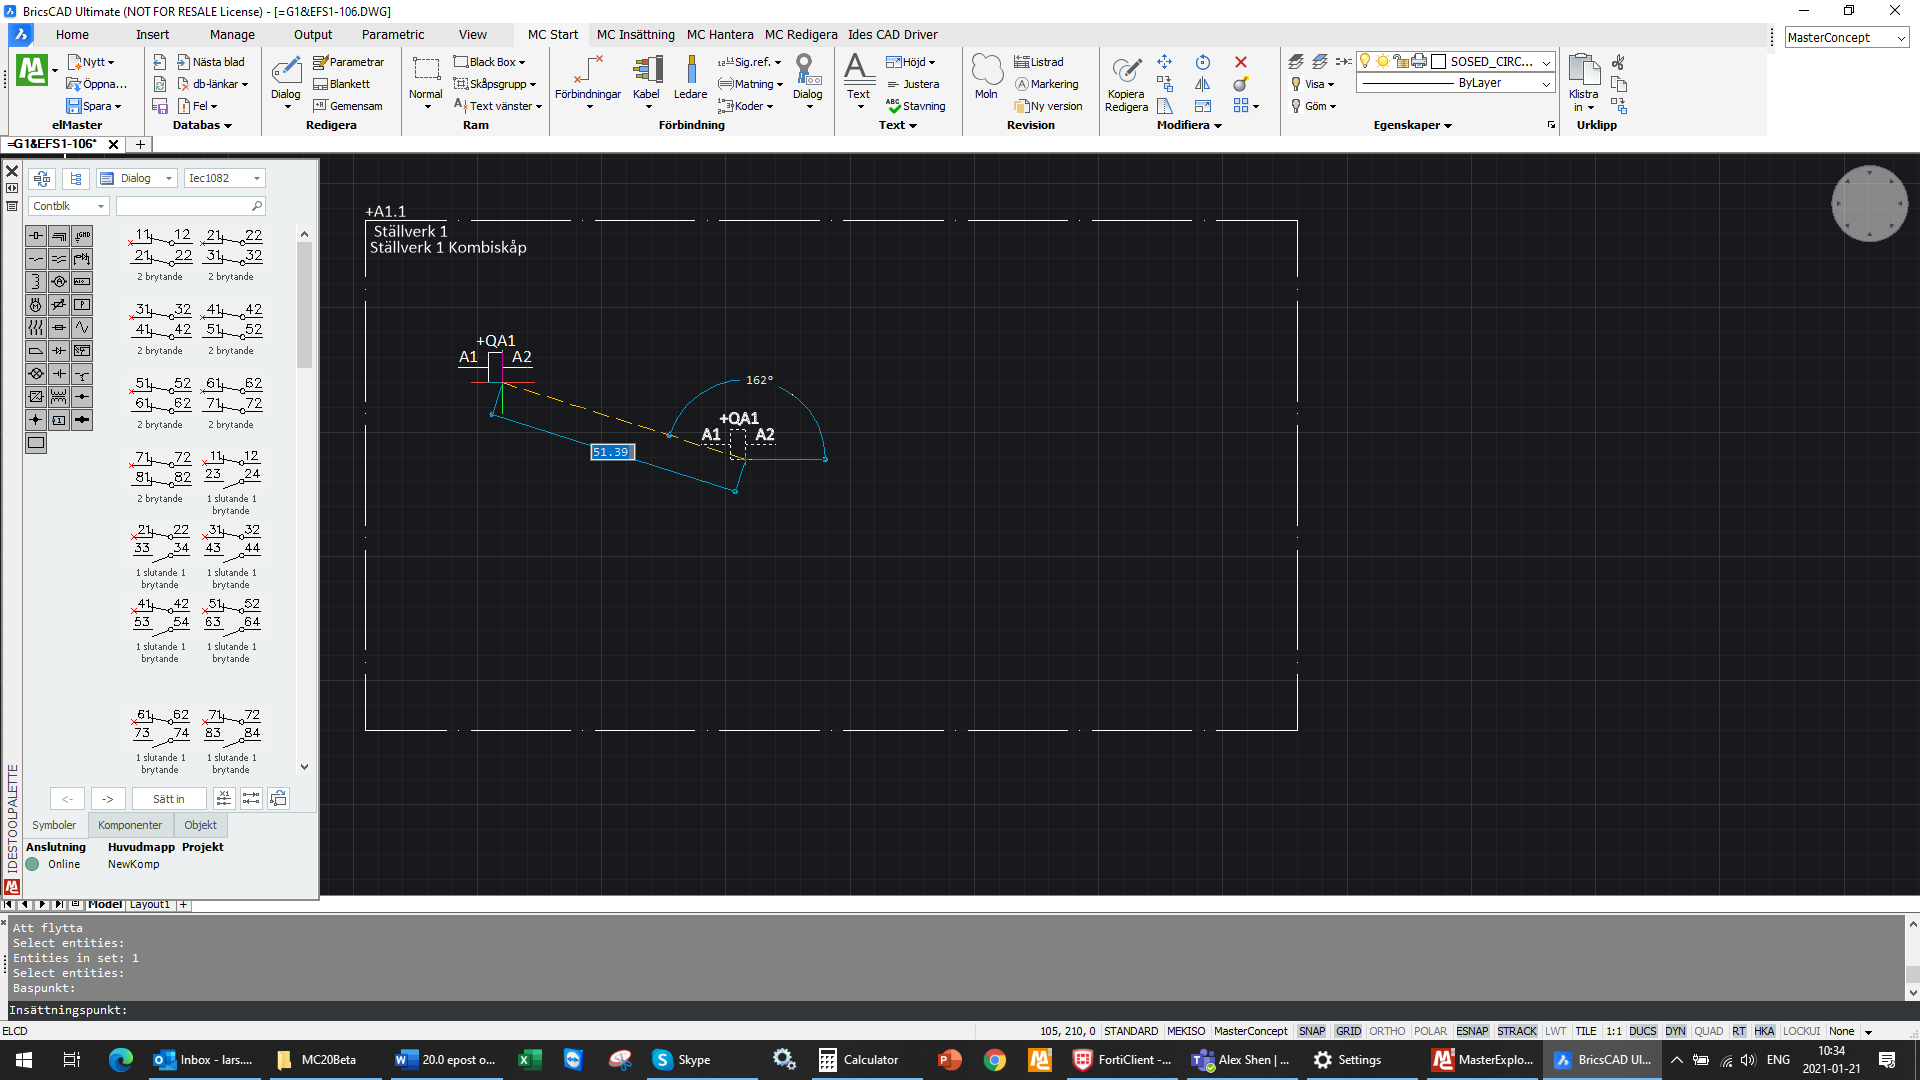Toggle GRID display in status bar
The image size is (1920, 1080).
pyautogui.click(x=1348, y=1031)
